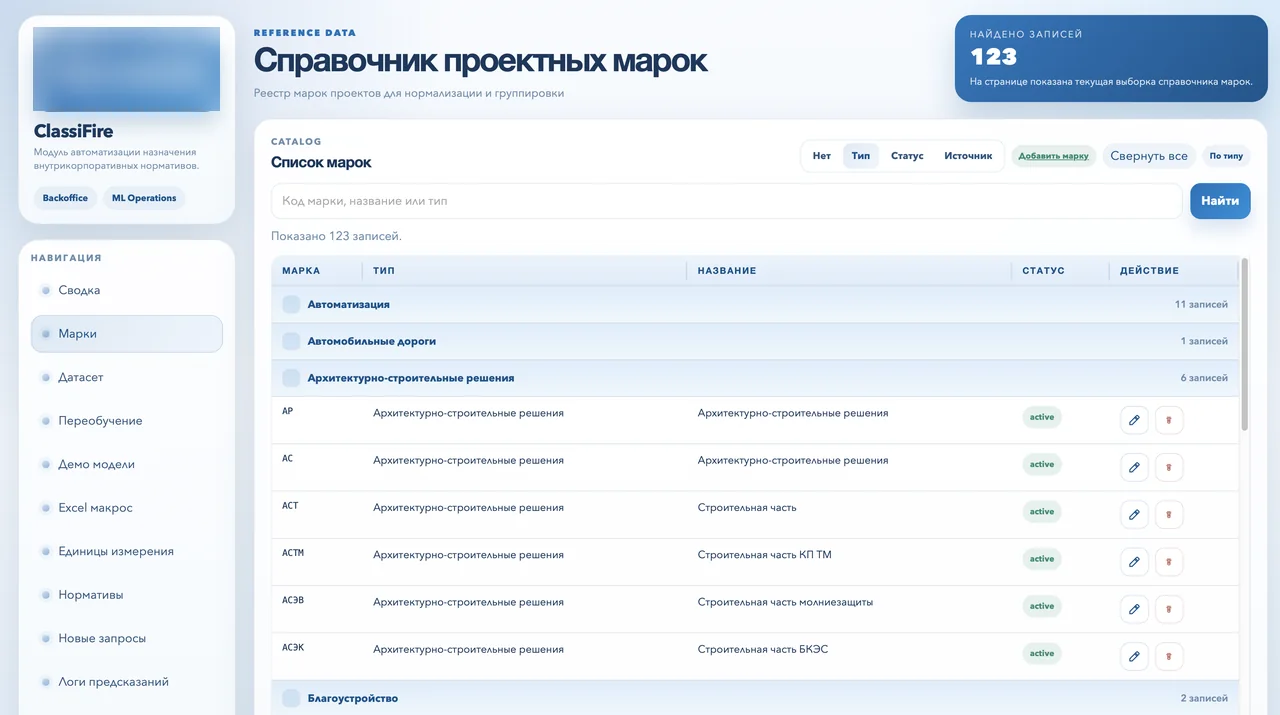Group the list by Источник
Image resolution: width=1280 pixels, height=715 pixels.
coord(968,156)
